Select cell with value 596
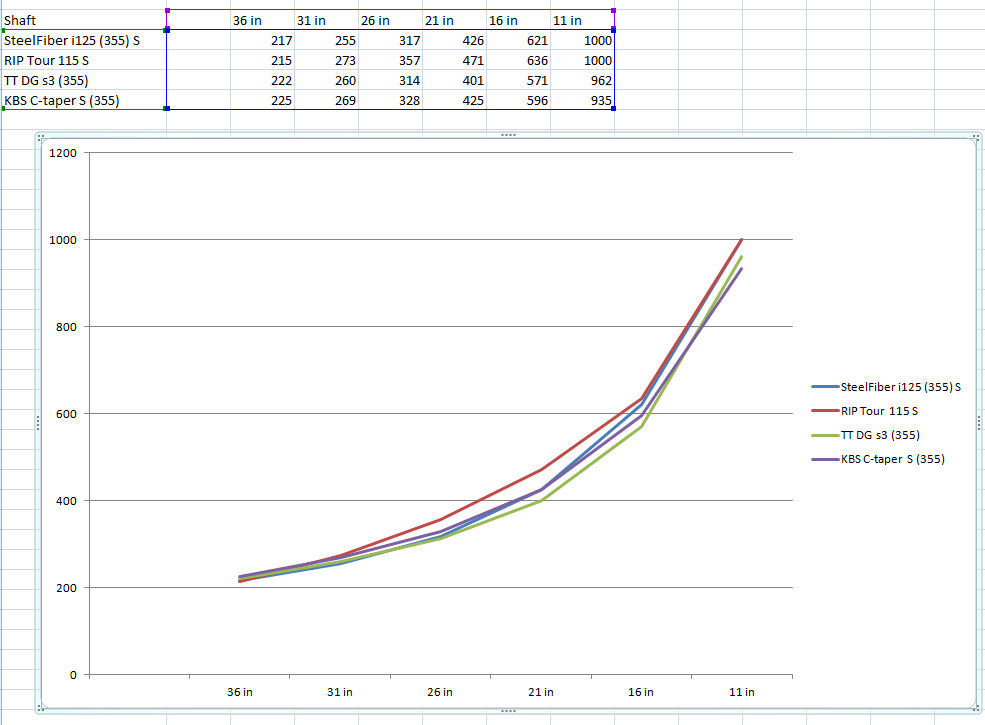985x725 pixels. coord(519,101)
